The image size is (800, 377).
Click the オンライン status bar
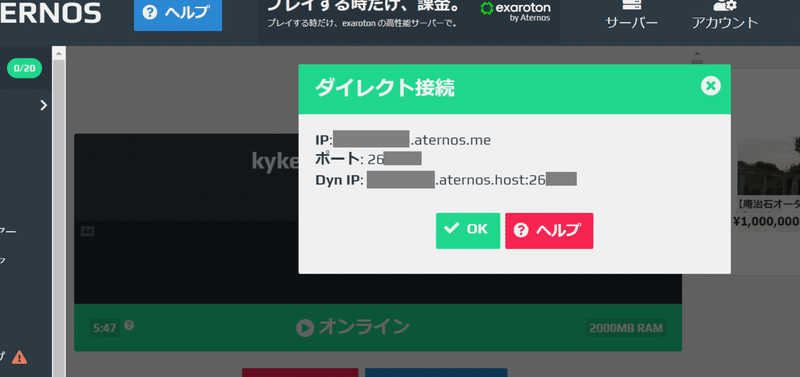tap(378, 328)
